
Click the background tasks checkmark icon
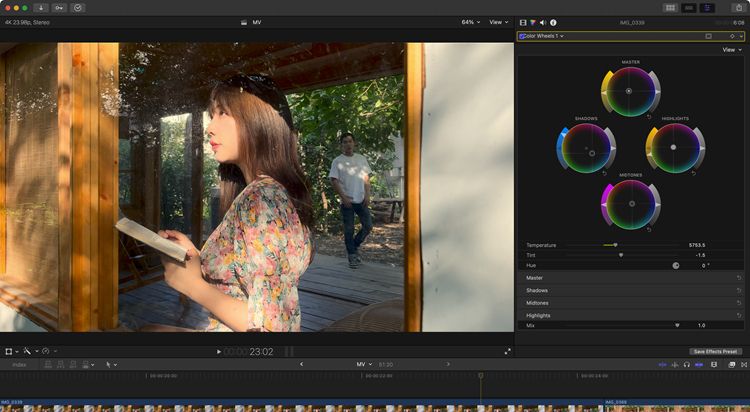(x=77, y=8)
